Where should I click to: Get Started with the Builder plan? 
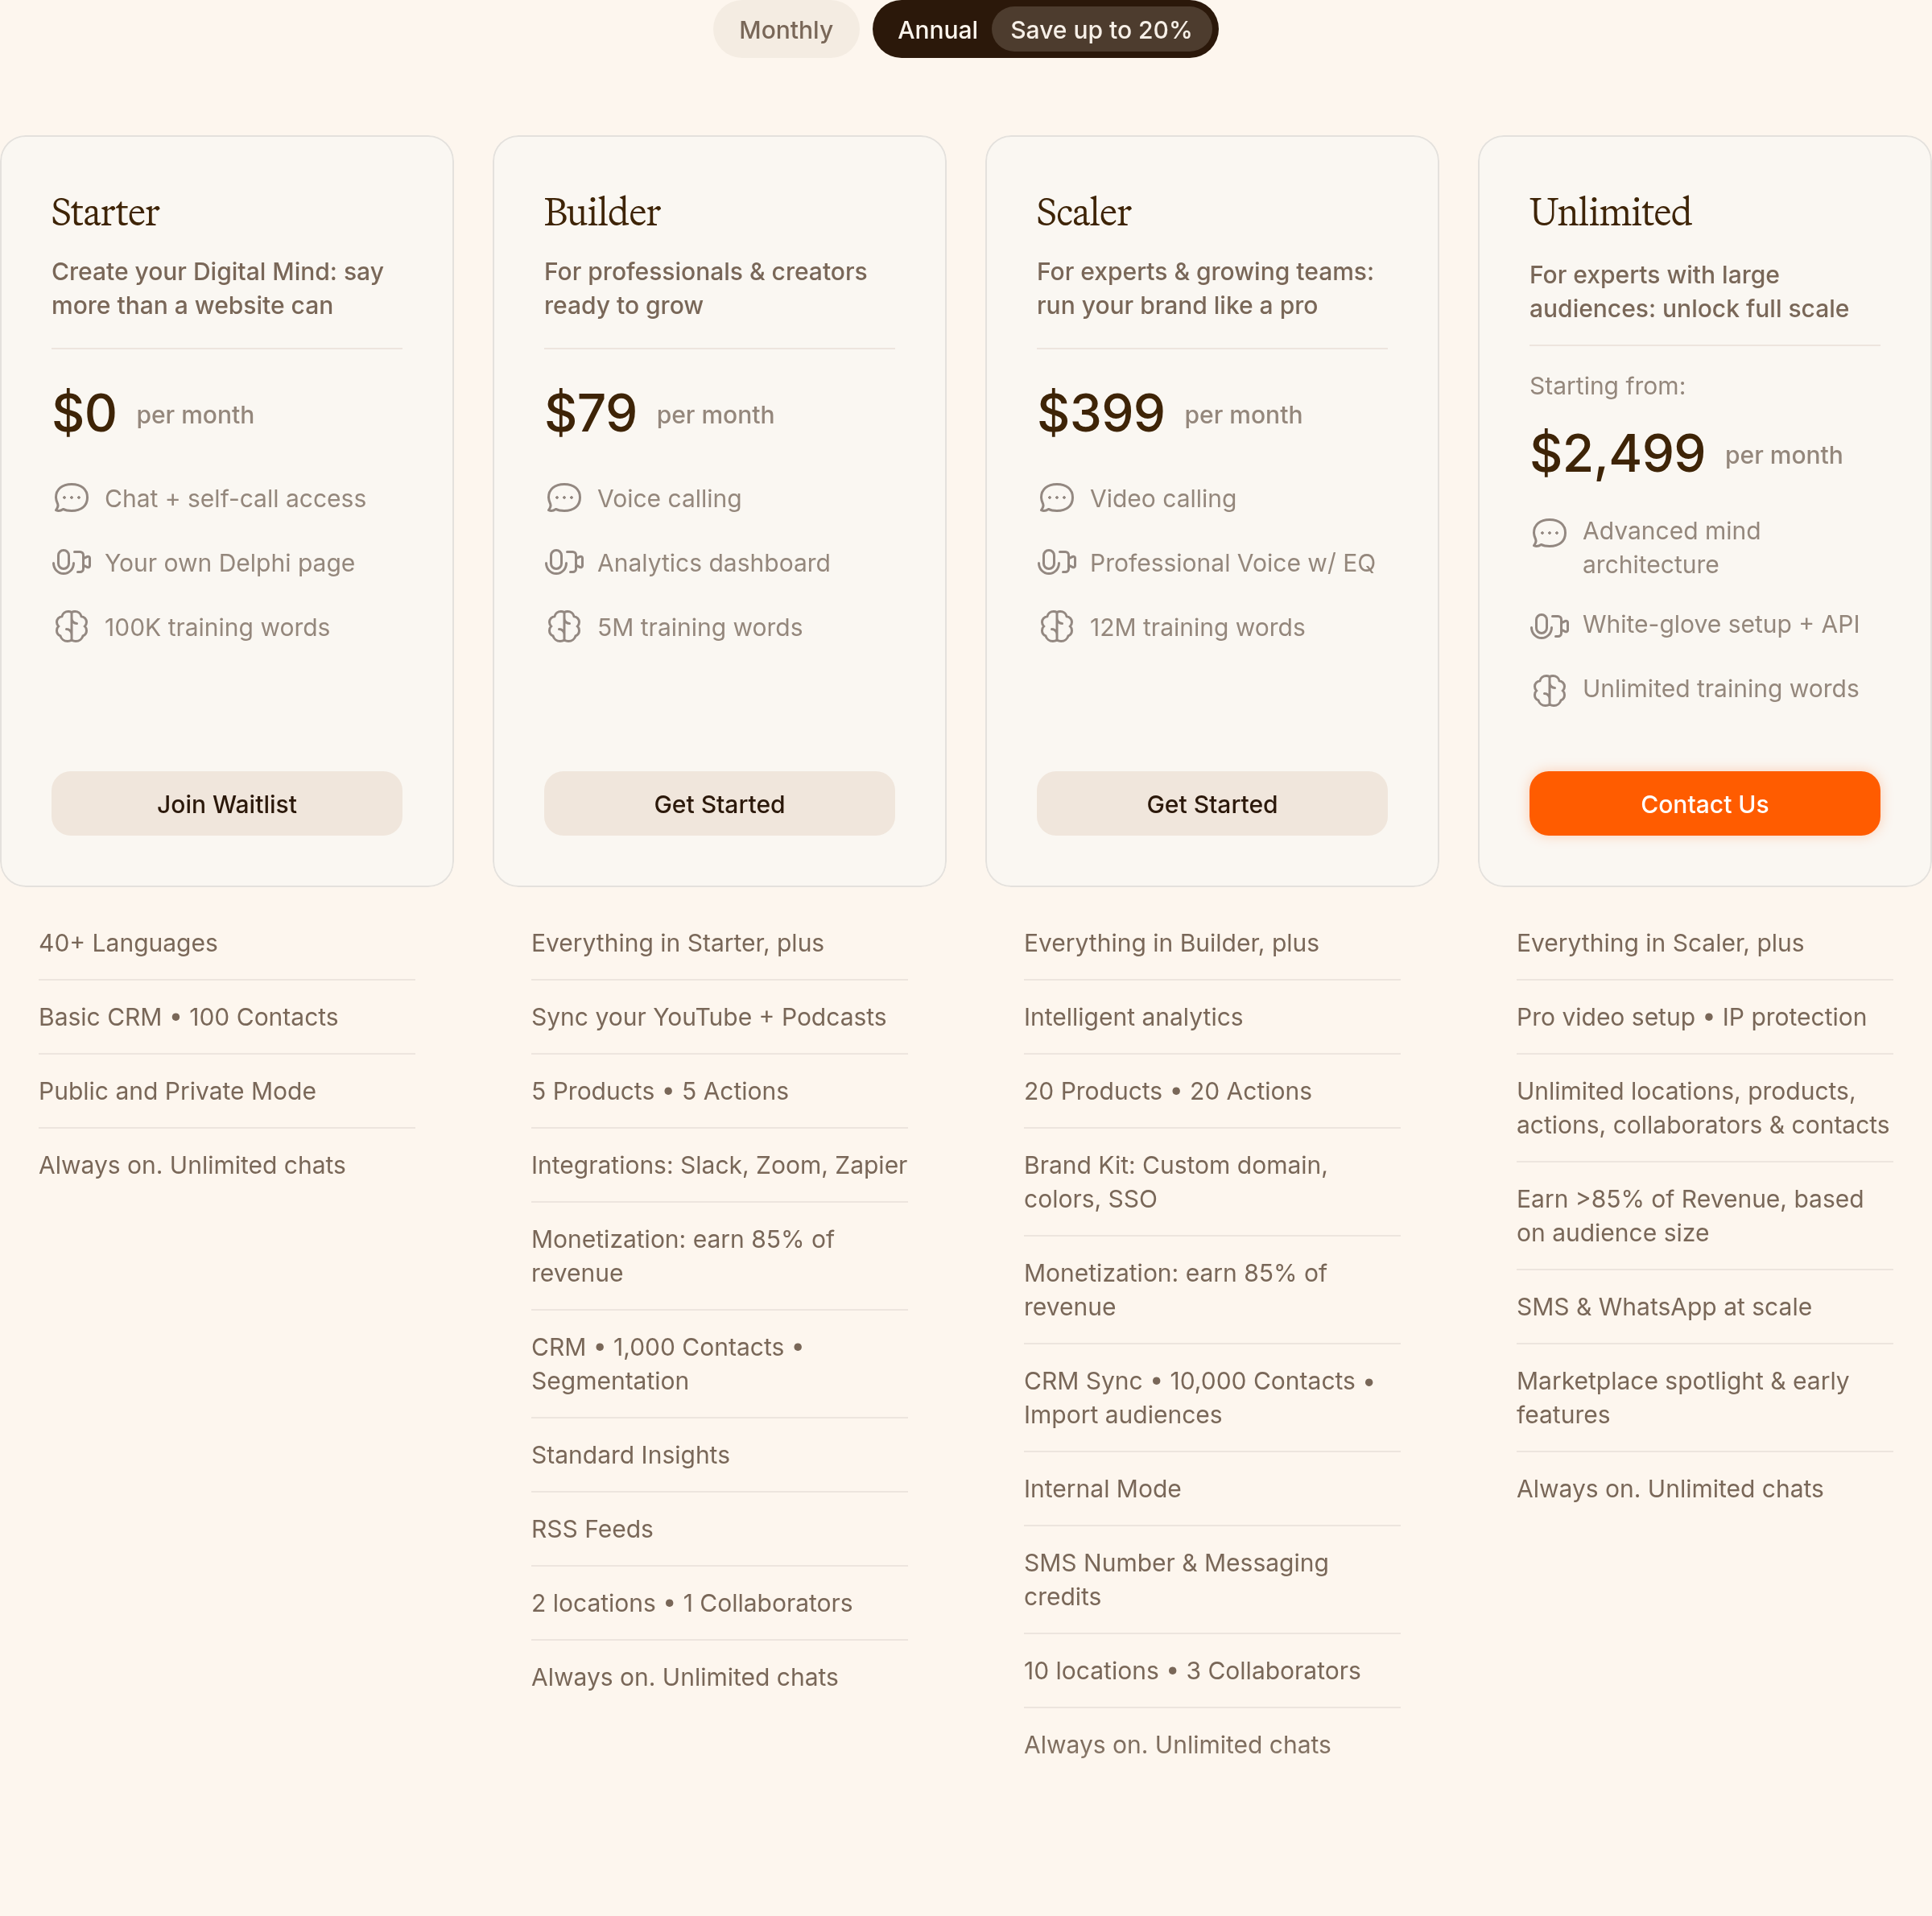[x=719, y=803]
